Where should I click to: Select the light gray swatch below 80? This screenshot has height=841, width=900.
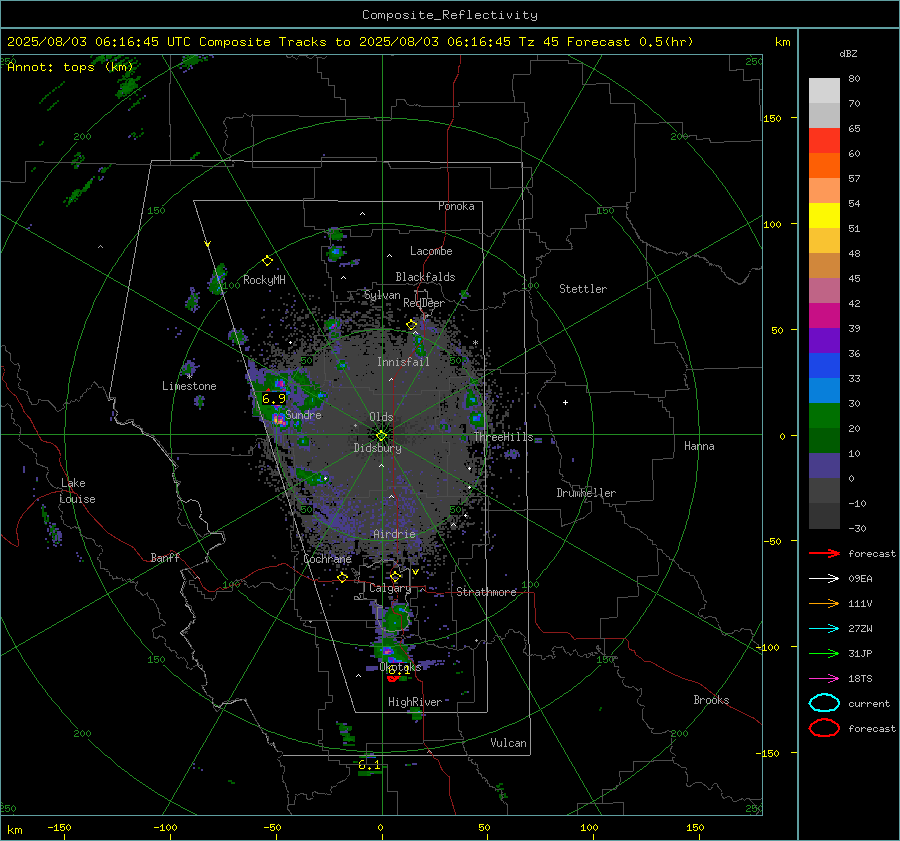pyautogui.click(x=824, y=91)
